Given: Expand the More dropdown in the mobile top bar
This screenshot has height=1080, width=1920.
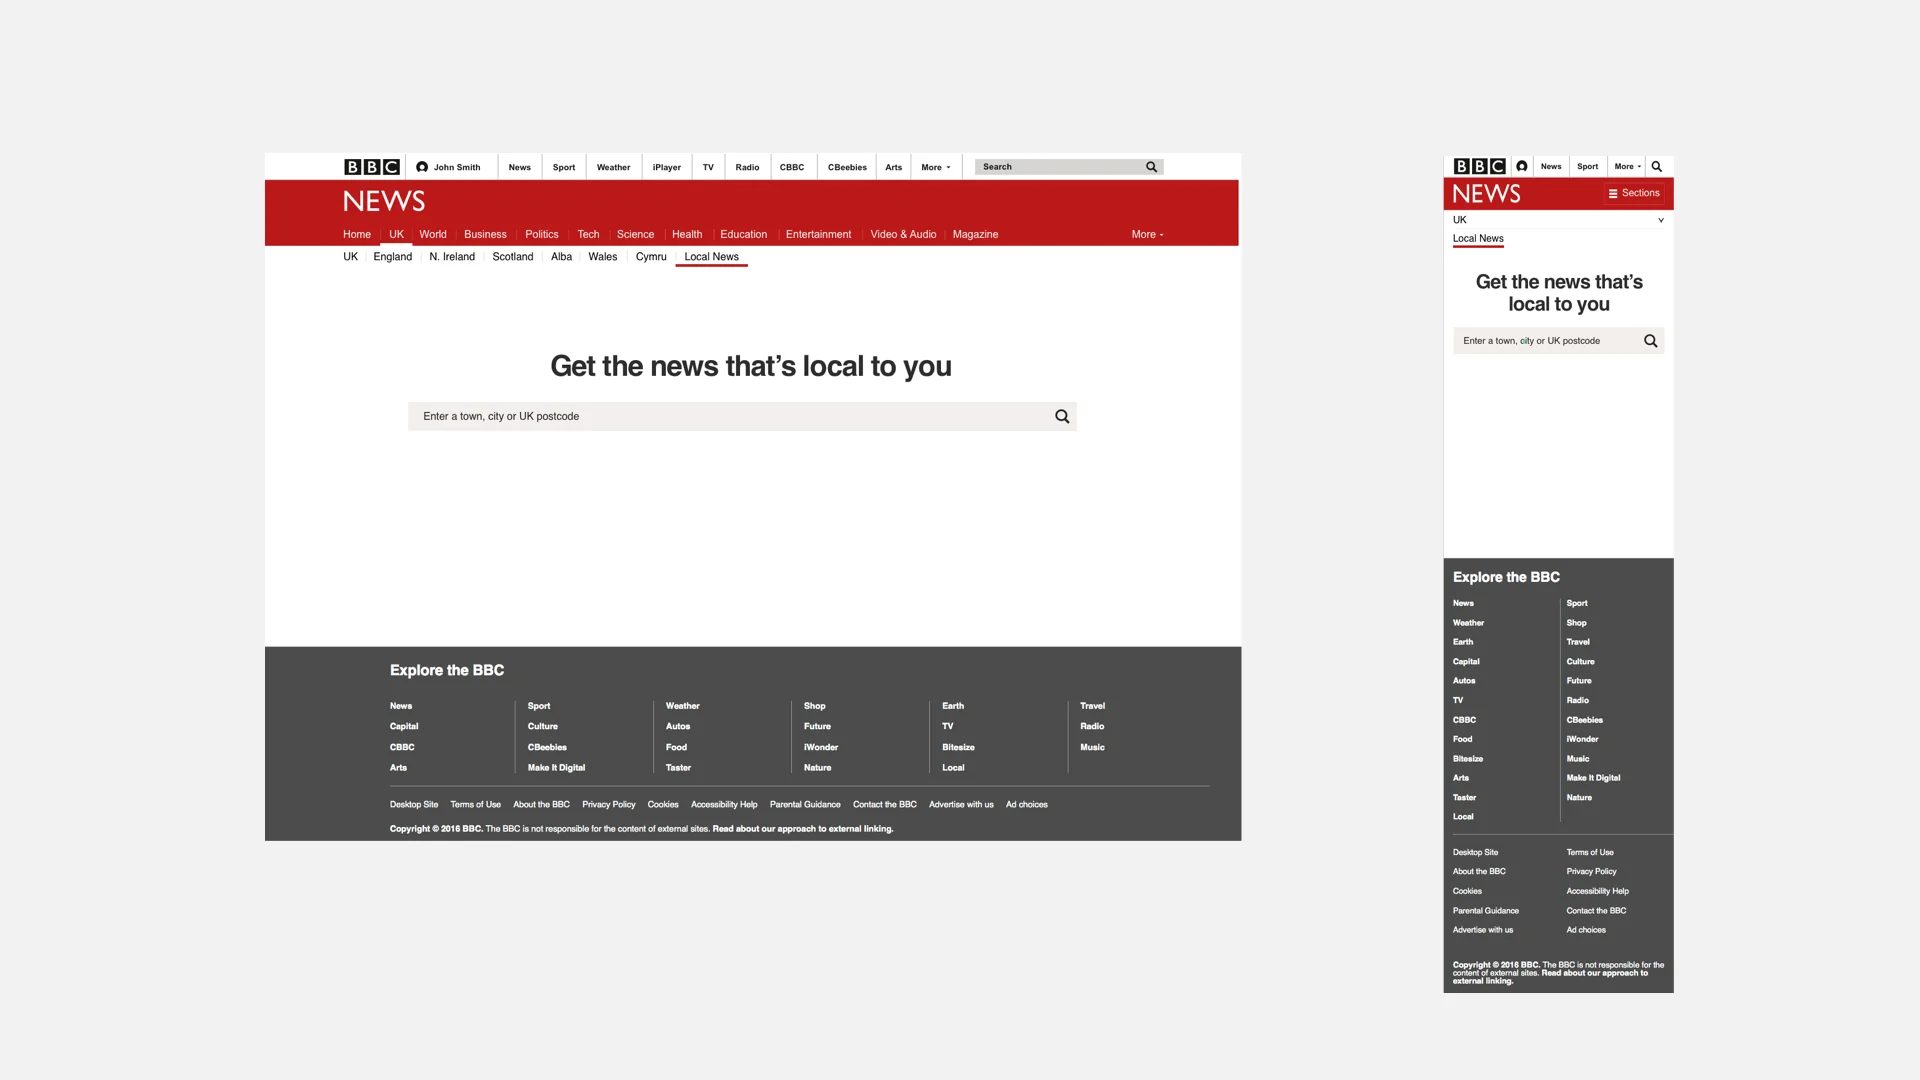Looking at the screenshot, I should click(x=1628, y=166).
